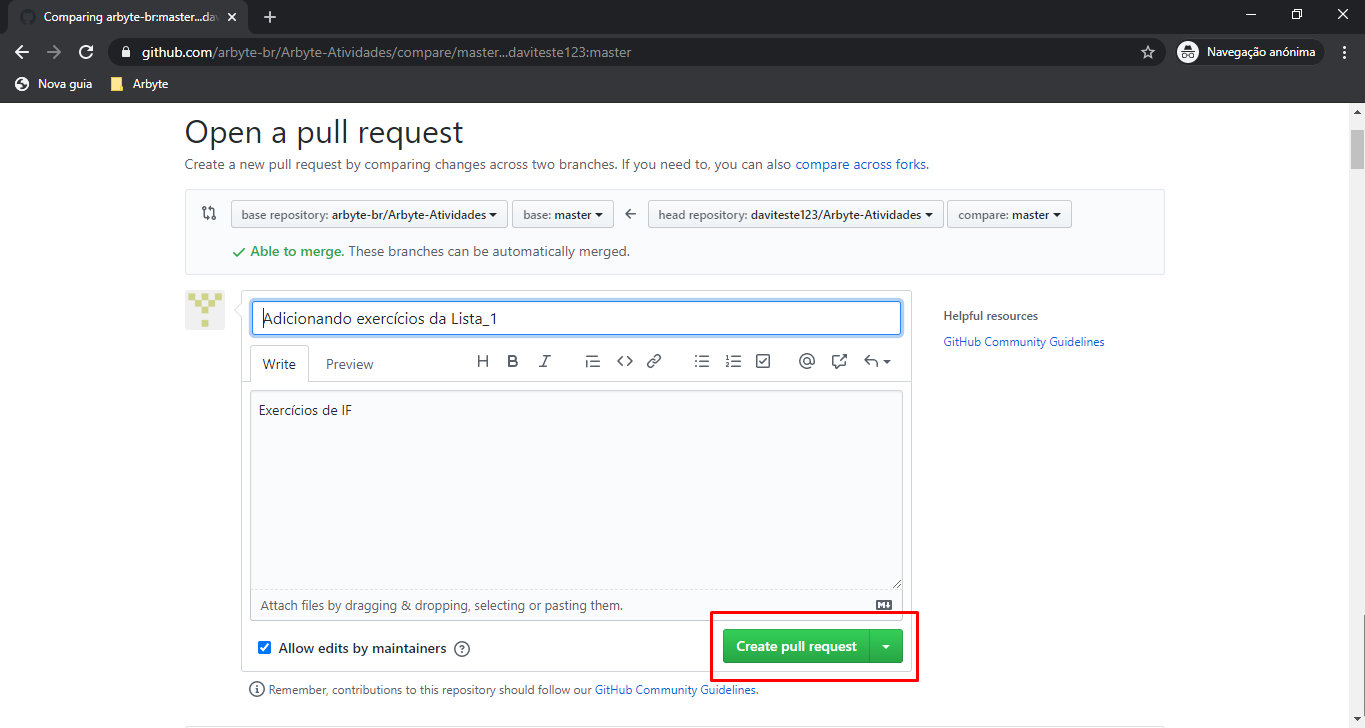1365x728 pixels.
Task: Focus the pull request title field
Action: (576, 318)
